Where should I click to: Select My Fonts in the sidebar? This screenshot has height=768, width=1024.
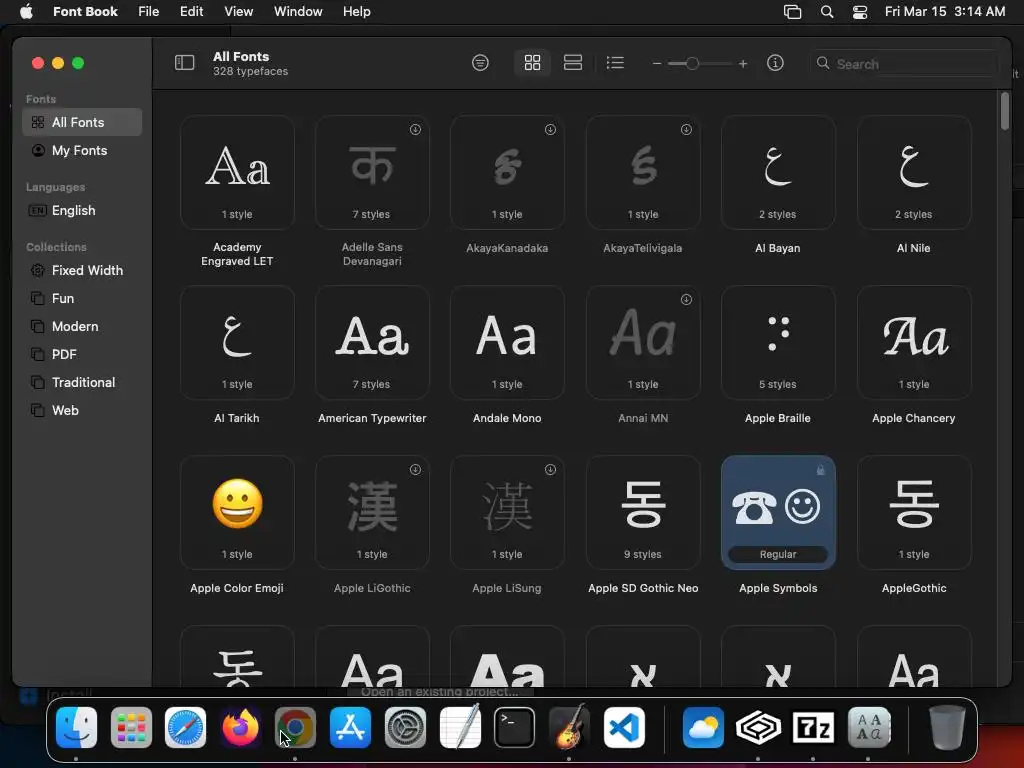(x=82, y=150)
